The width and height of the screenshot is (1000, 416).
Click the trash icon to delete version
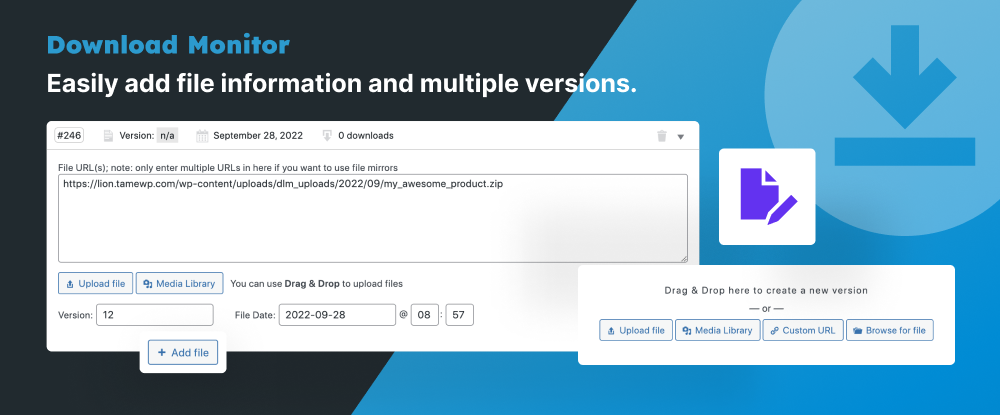pyautogui.click(x=661, y=136)
